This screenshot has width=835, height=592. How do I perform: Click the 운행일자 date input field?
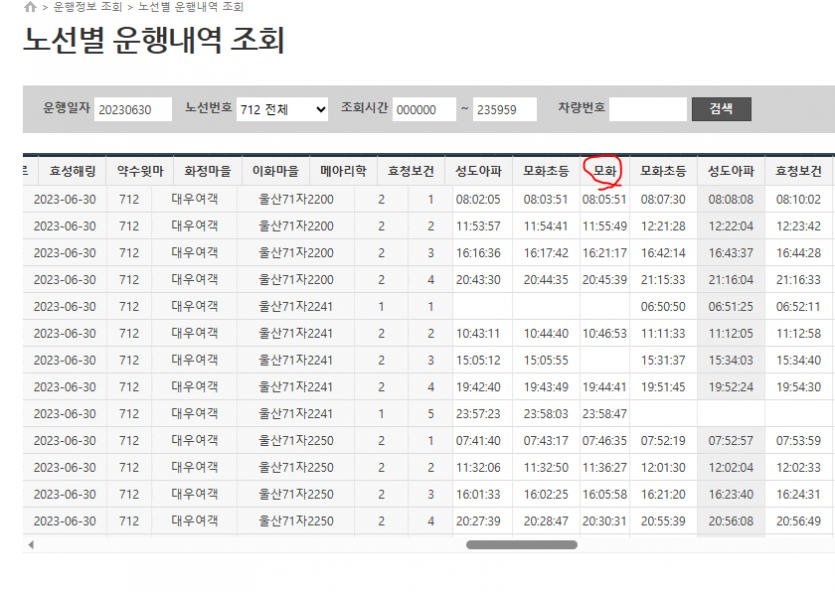133,109
